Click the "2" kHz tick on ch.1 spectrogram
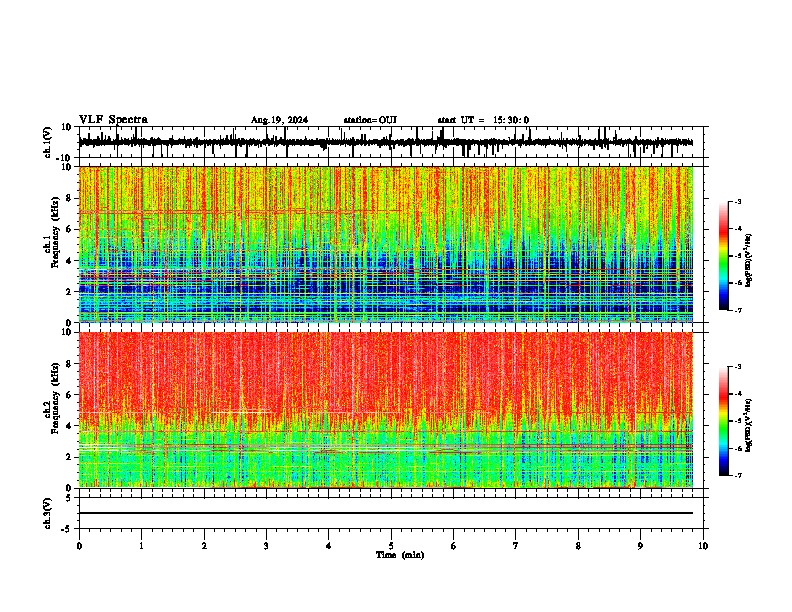Viewport: 792px width, 612px height. tap(70, 292)
